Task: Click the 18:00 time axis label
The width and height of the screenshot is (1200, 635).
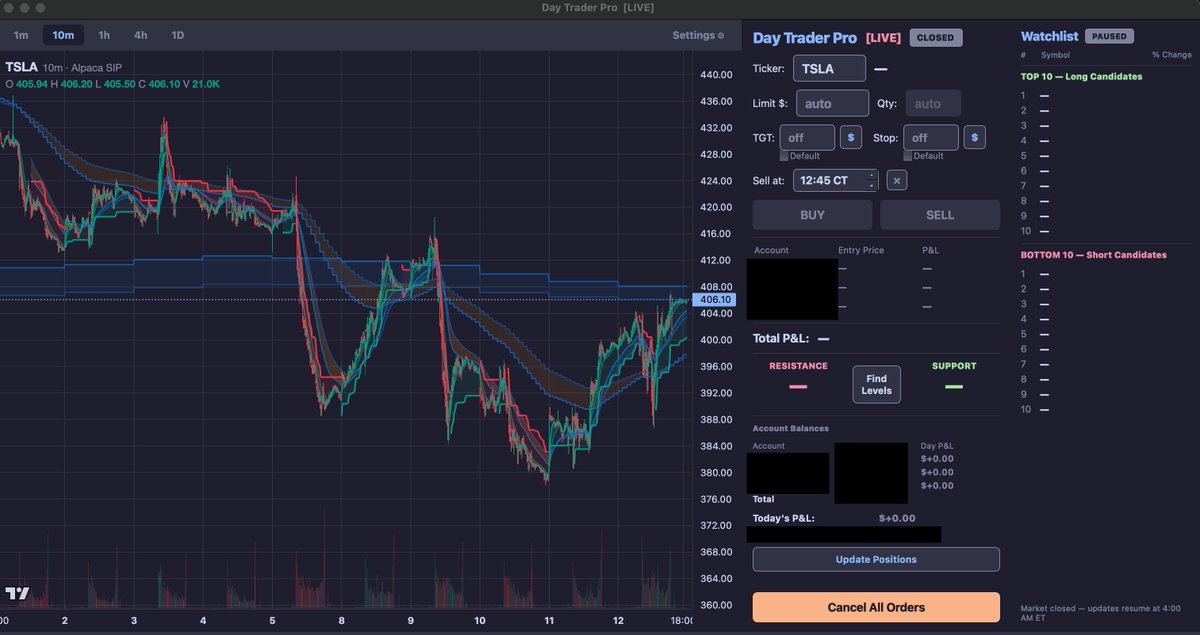Action: (x=682, y=621)
